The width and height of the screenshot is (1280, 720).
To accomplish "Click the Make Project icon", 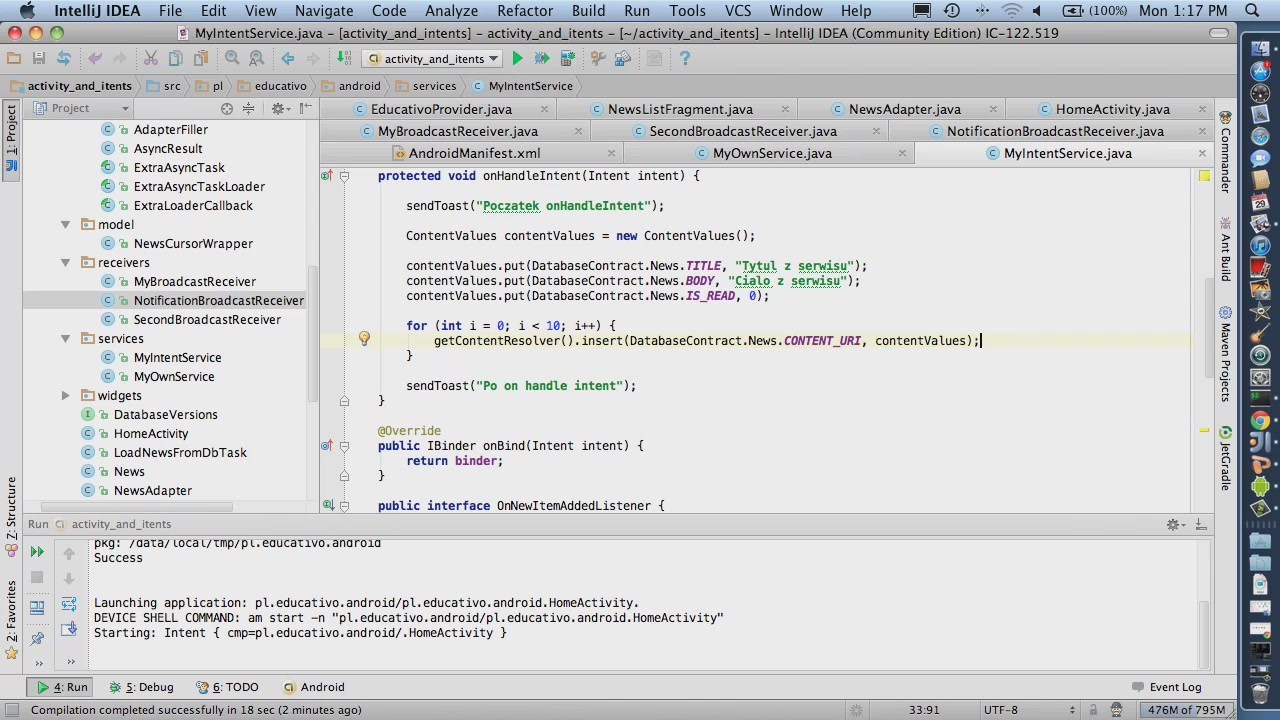I will (x=344, y=59).
